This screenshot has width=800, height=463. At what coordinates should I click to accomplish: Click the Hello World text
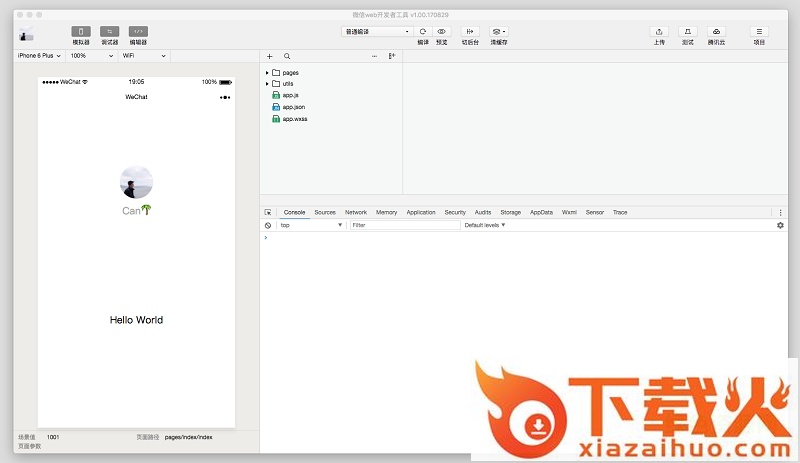click(136, 320)
